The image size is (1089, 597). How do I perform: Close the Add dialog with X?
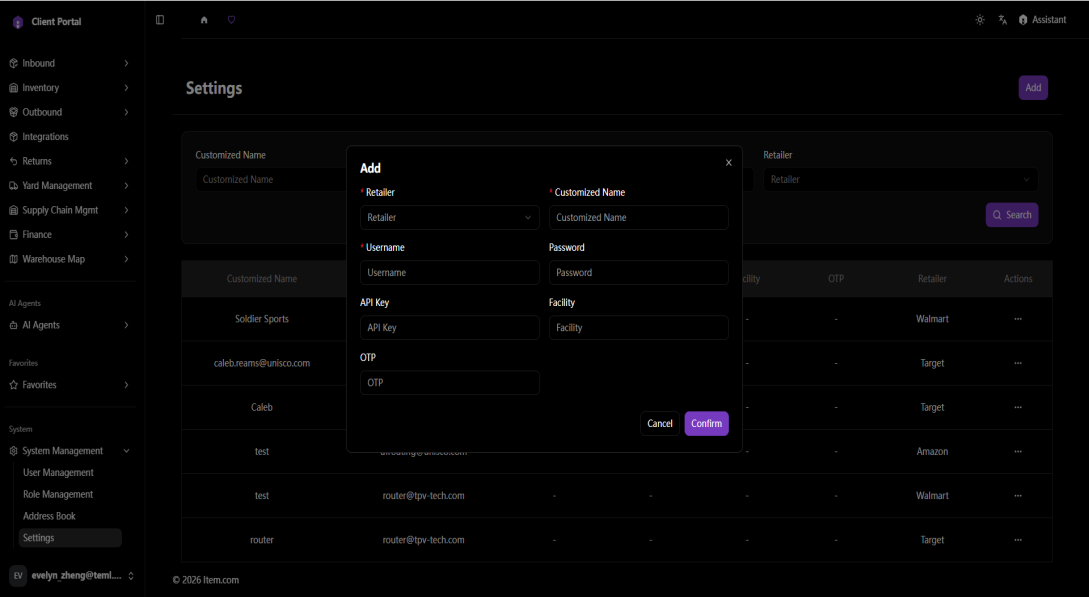pyautogui.click(x=729, y=162)
